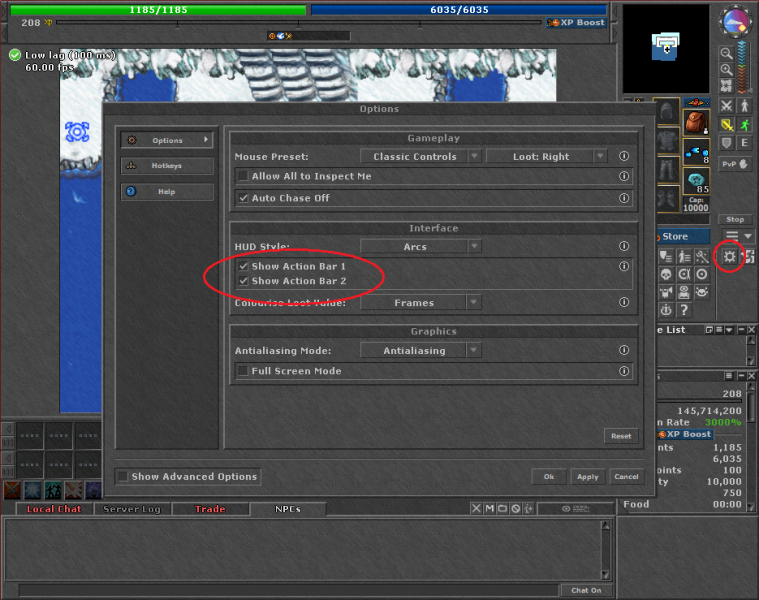Open the brown backpack inventory slot

click(696, 123)
